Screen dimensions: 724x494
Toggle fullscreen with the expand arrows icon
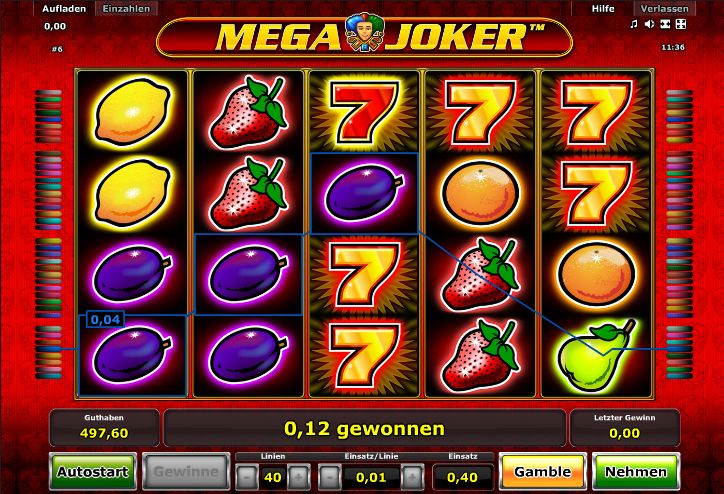click(681, 24)
